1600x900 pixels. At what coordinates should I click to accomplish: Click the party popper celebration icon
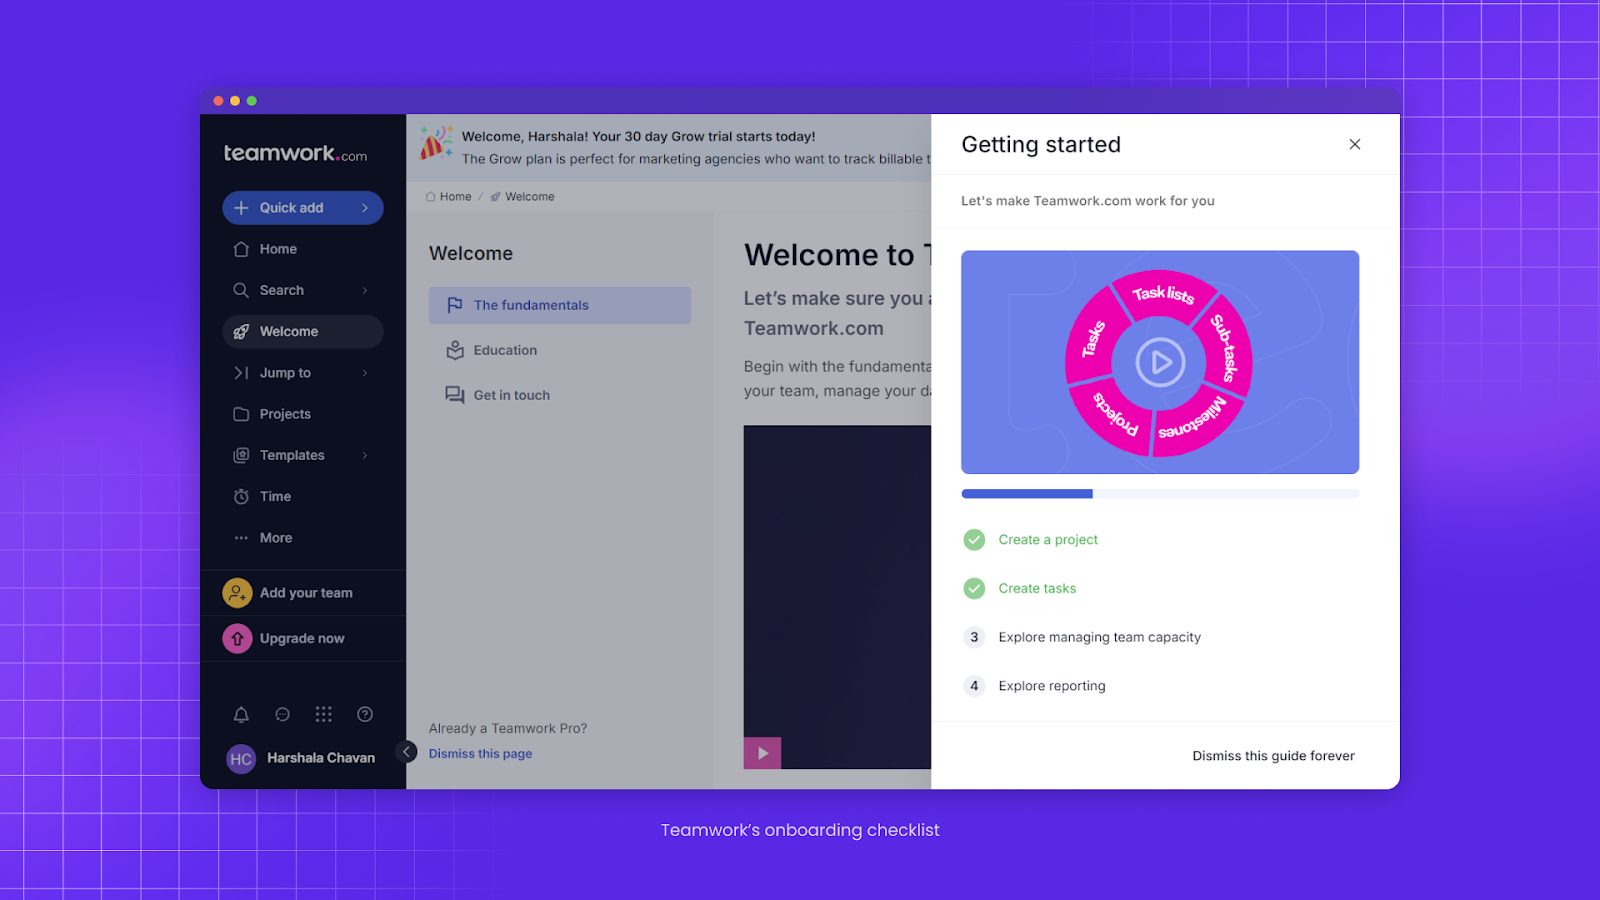pyautogui.click(x=436, y=143)
